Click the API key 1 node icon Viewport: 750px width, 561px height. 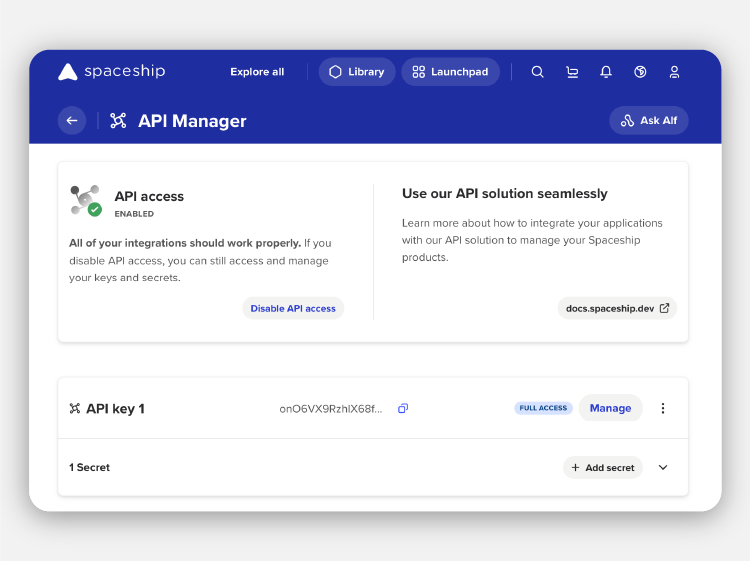pos(75,408)
